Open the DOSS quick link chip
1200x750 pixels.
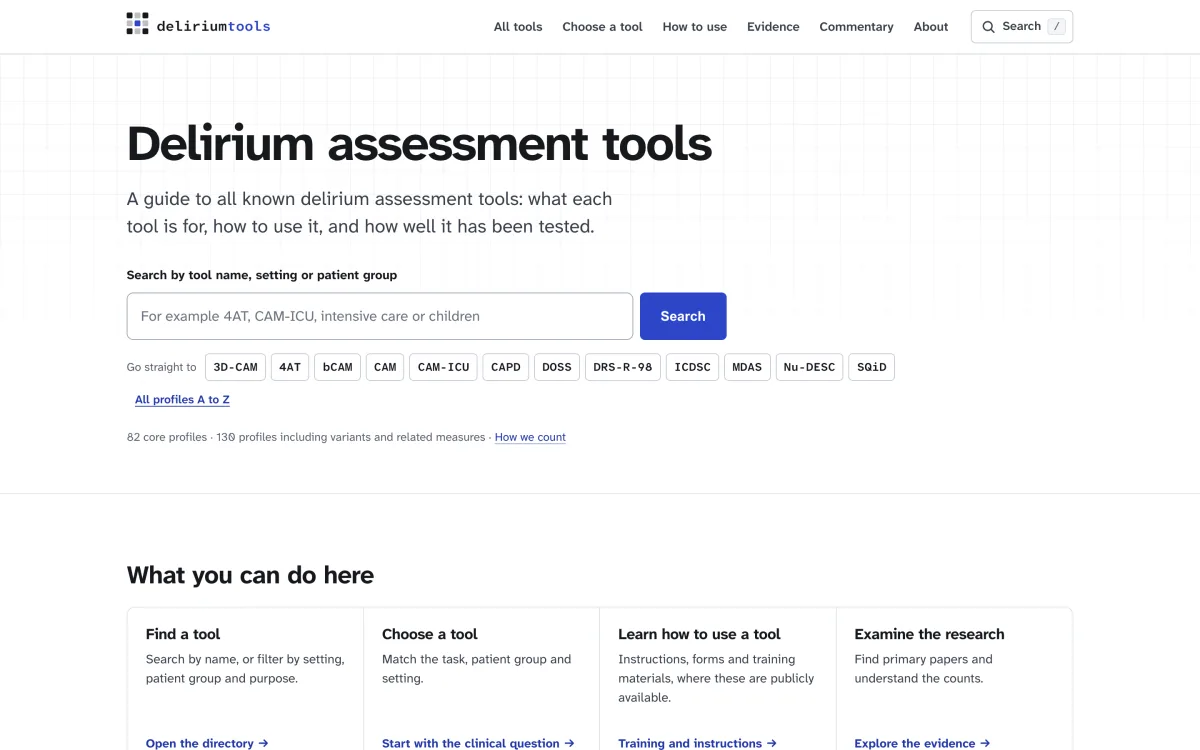(557, 367)
